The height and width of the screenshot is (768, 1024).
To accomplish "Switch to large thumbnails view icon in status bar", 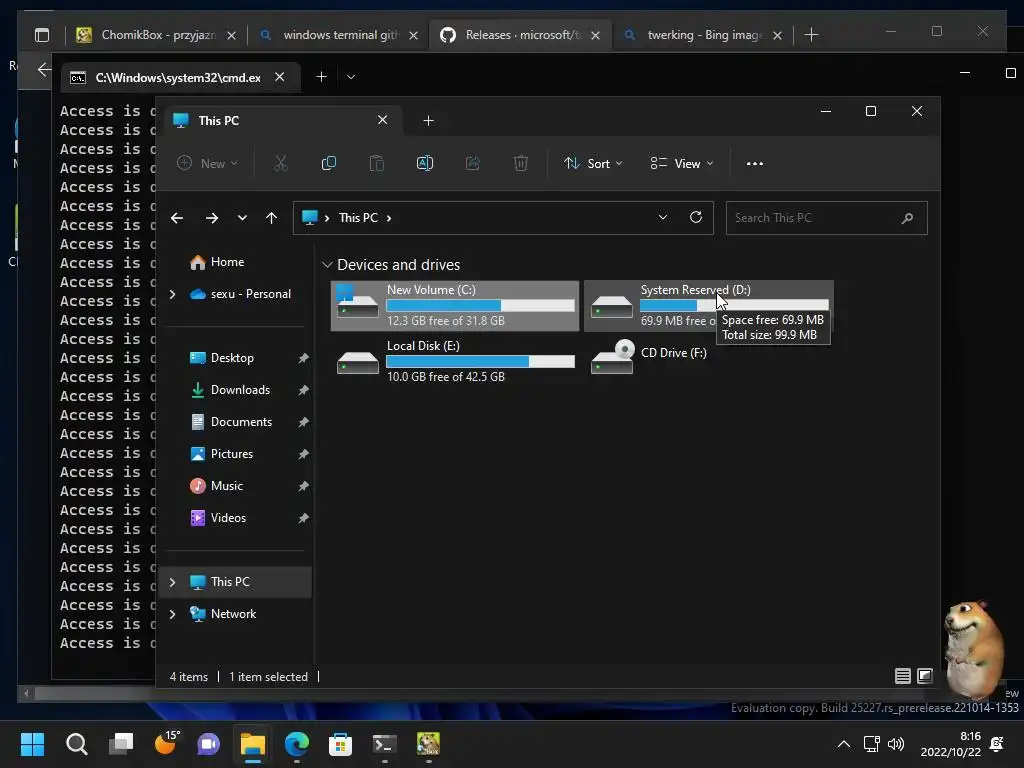I will (925, 676).
